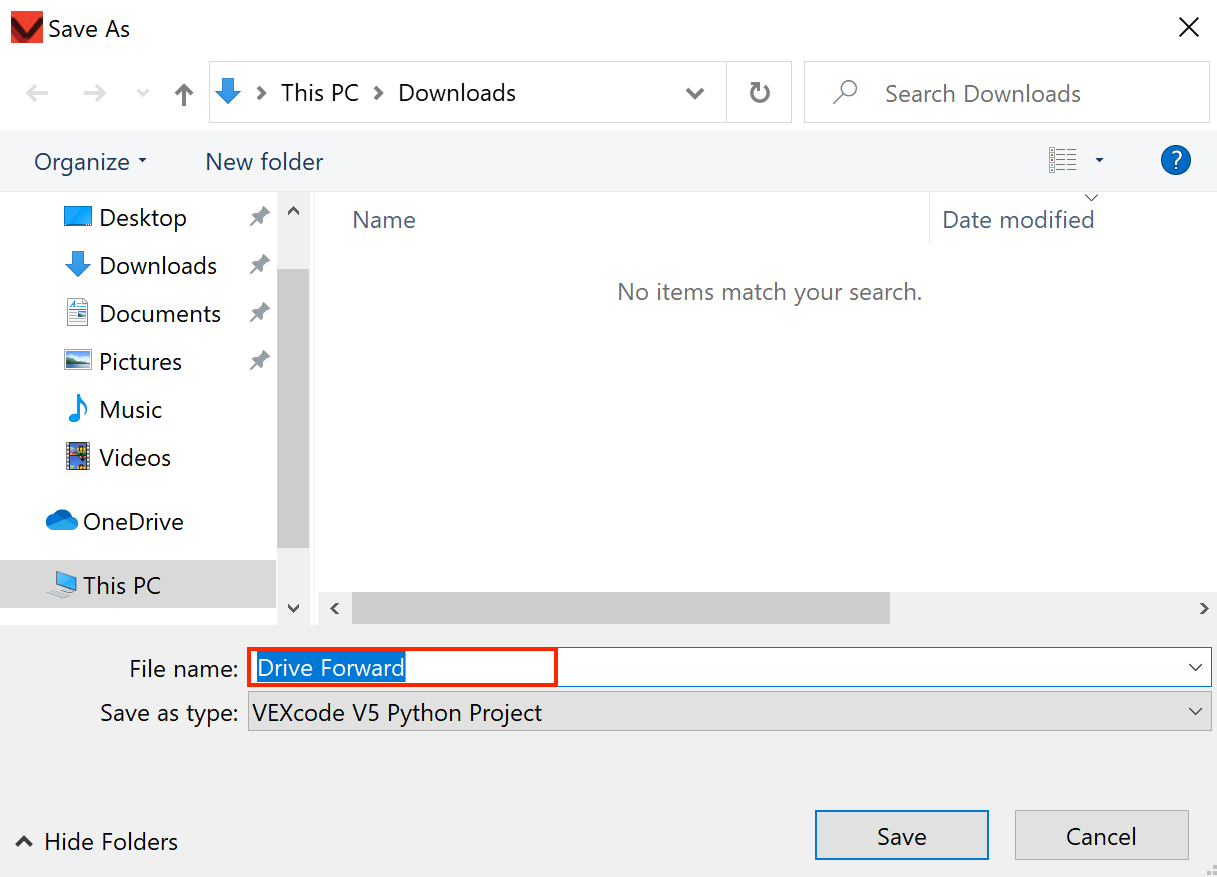This screenshot has width=1217, height=877.
Task: Open the address bar folder history dropdown
Action: point(695,92)
